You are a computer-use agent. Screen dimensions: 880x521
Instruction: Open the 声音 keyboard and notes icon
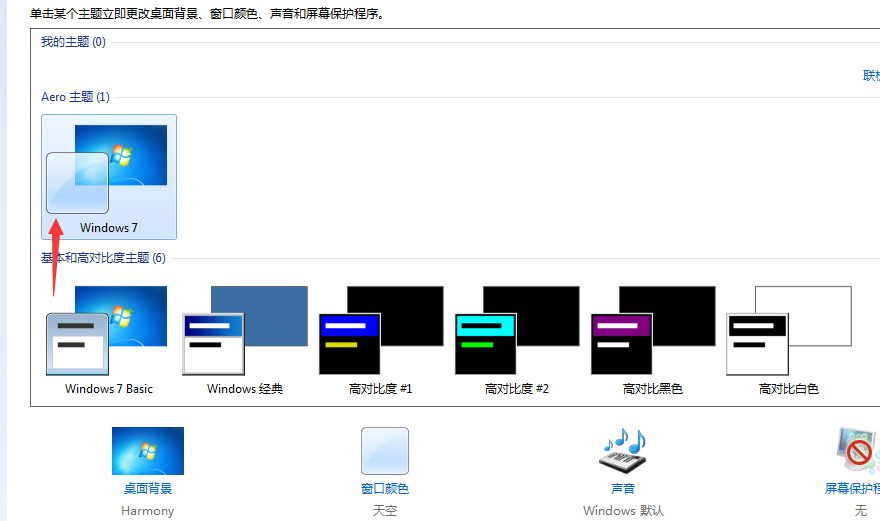[623, 451]
